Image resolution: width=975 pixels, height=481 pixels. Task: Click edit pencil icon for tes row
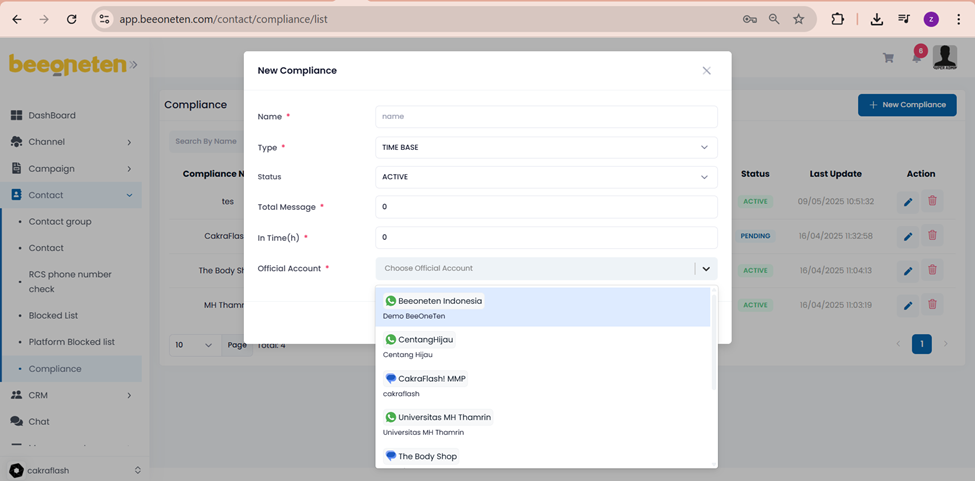908,201
